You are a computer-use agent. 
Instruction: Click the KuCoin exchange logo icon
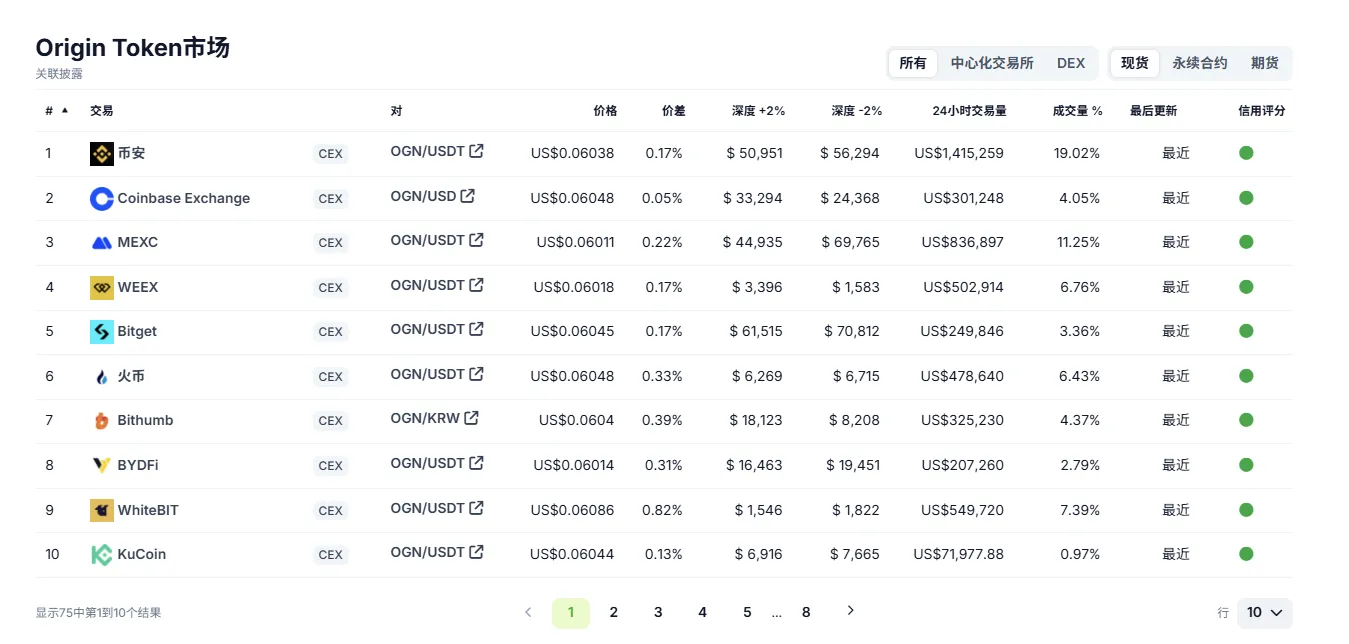pos(101,555)
